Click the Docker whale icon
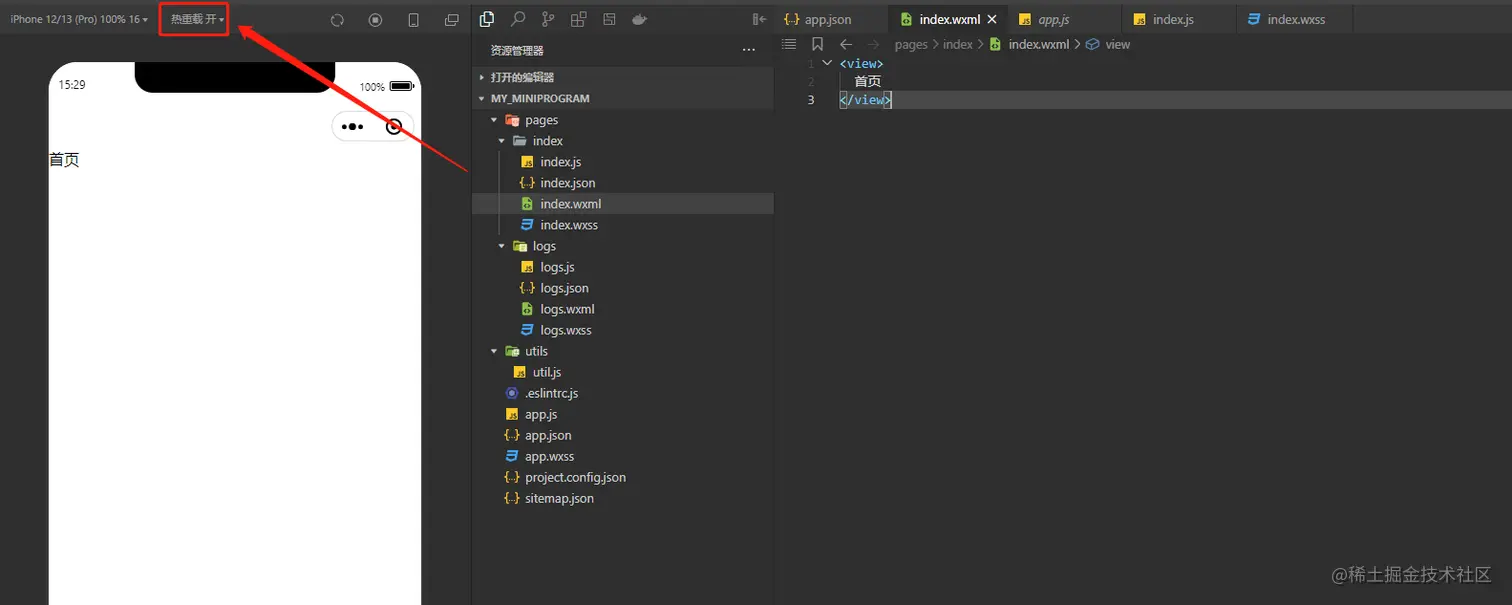The image size is (1512, 605). click(639, 19)
